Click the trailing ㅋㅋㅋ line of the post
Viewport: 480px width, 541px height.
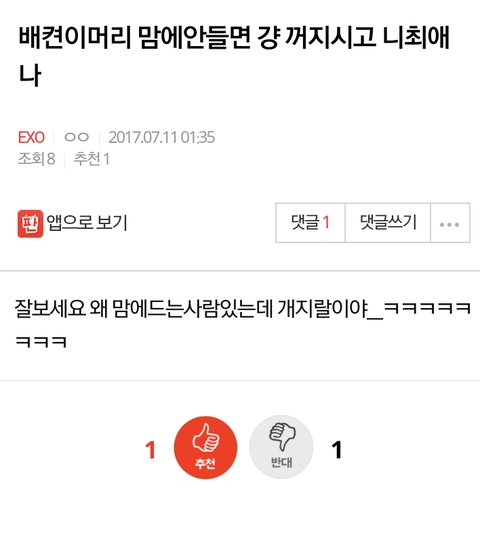point(41,342)
